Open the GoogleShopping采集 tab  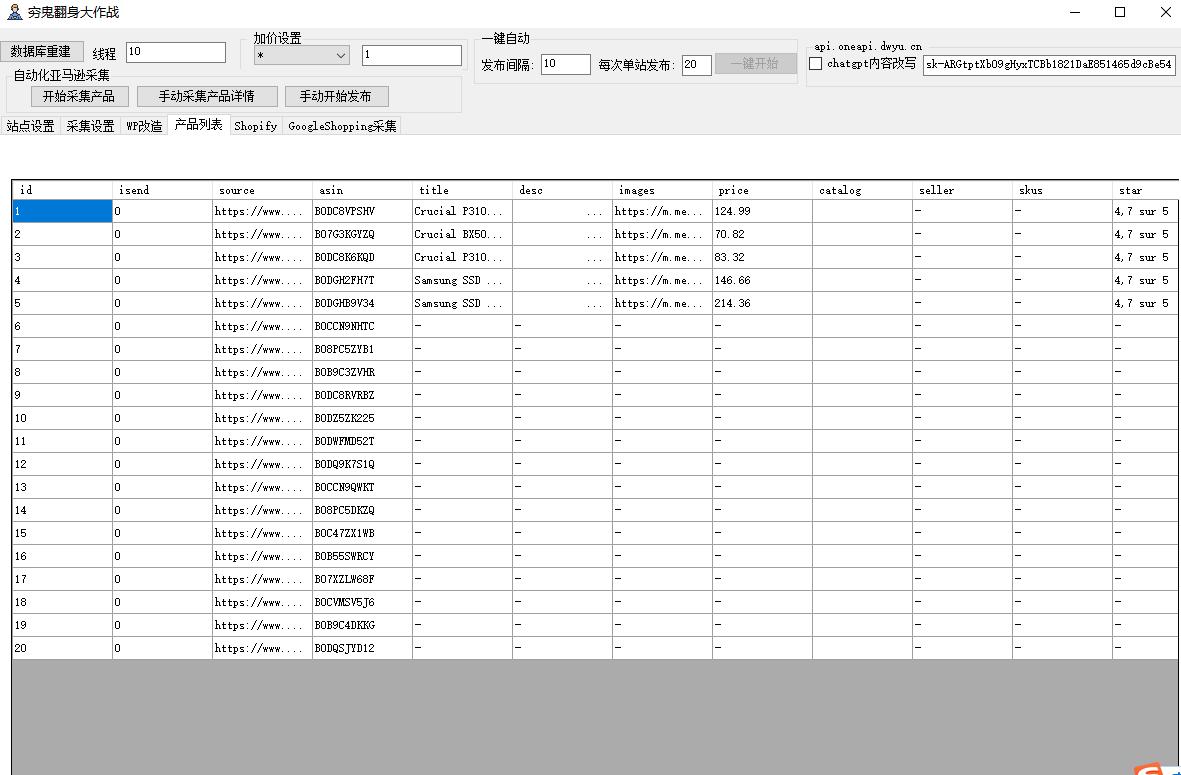pyautogui.click(x=343, y=126)
